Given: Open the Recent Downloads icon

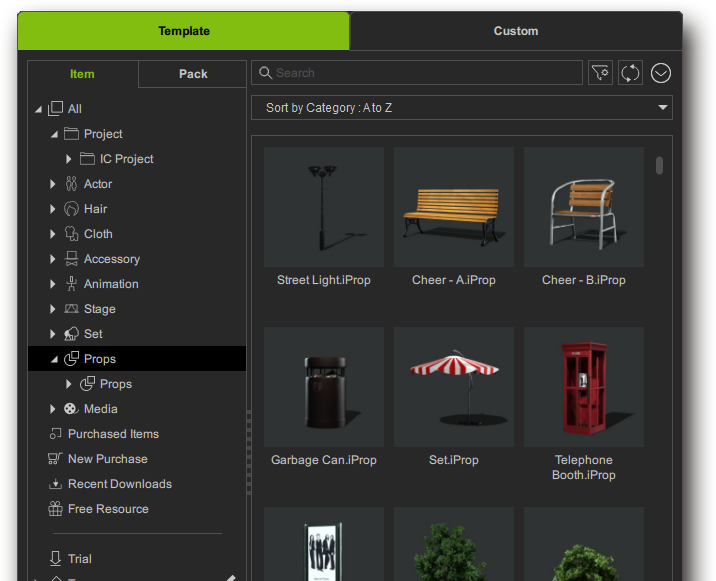Looking at the screenshot, I should 55,483.
